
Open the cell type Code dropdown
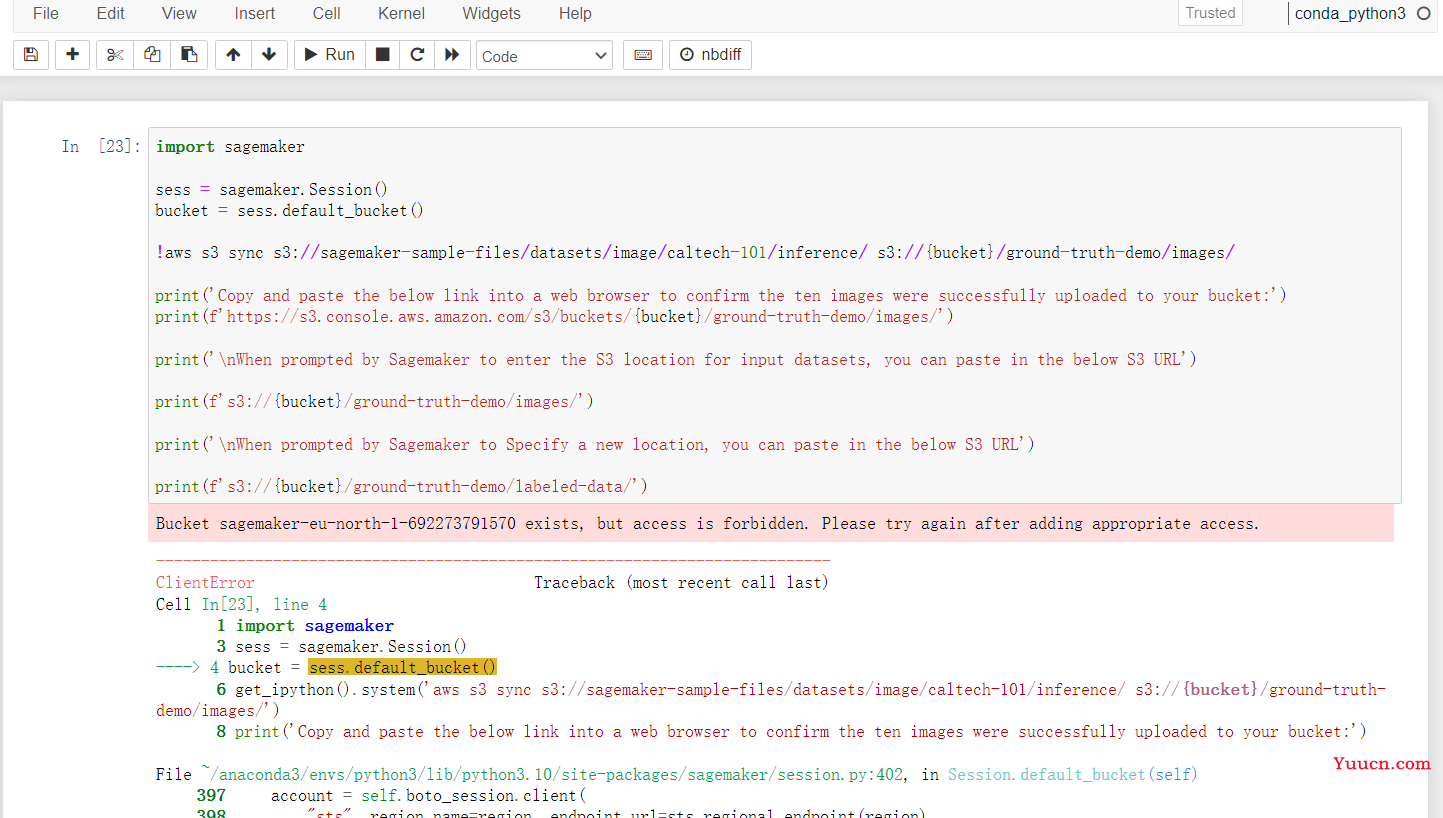545,56
